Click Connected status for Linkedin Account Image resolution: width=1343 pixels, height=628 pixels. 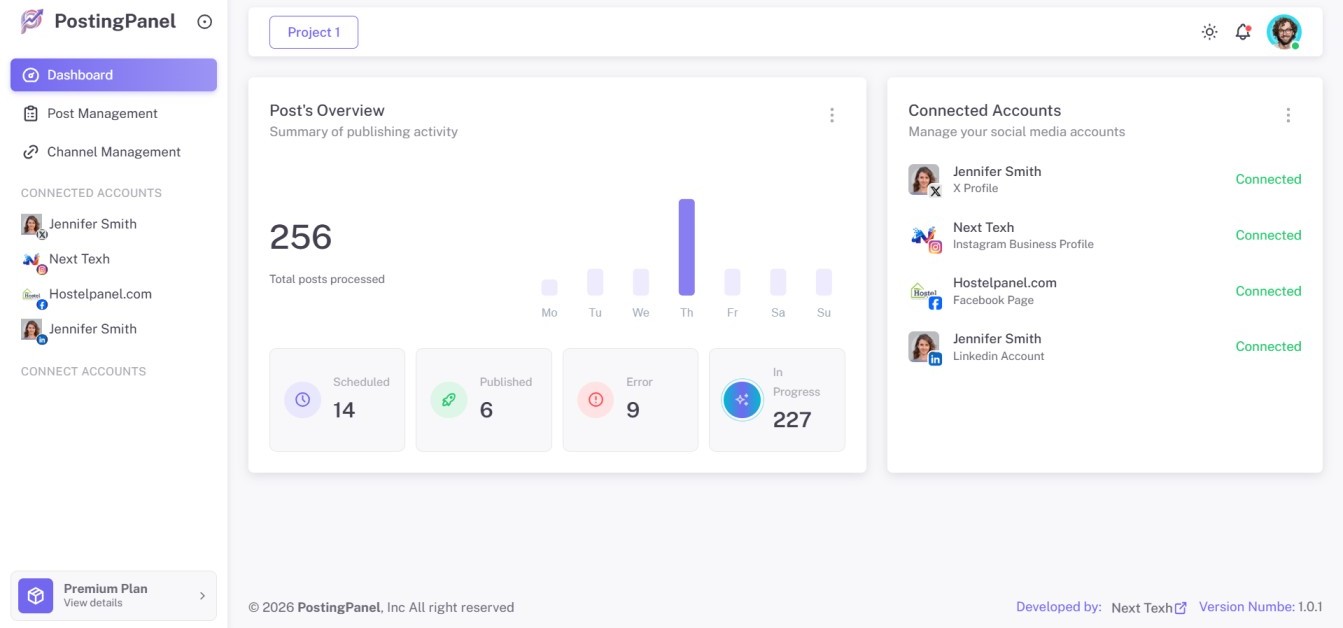tap(1268, 346)
